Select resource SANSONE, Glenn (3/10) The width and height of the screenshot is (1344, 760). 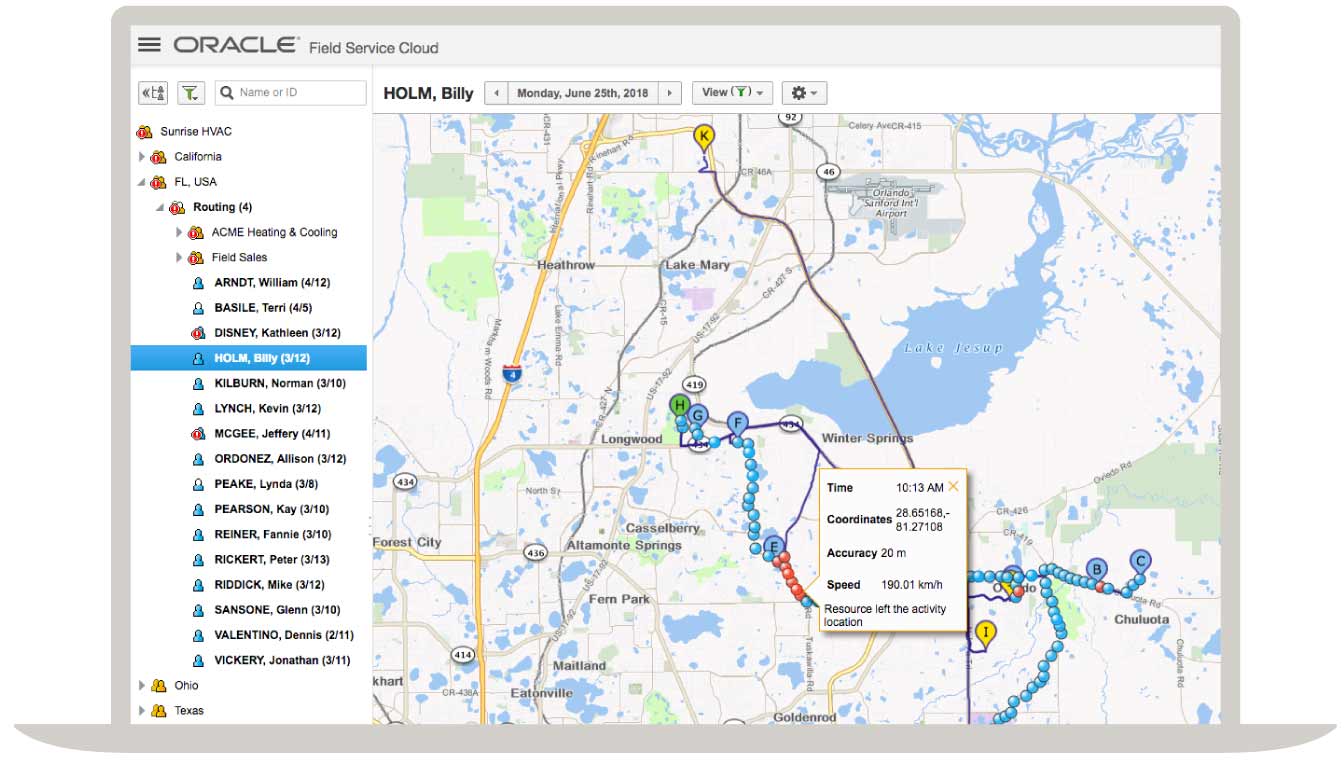277,610
